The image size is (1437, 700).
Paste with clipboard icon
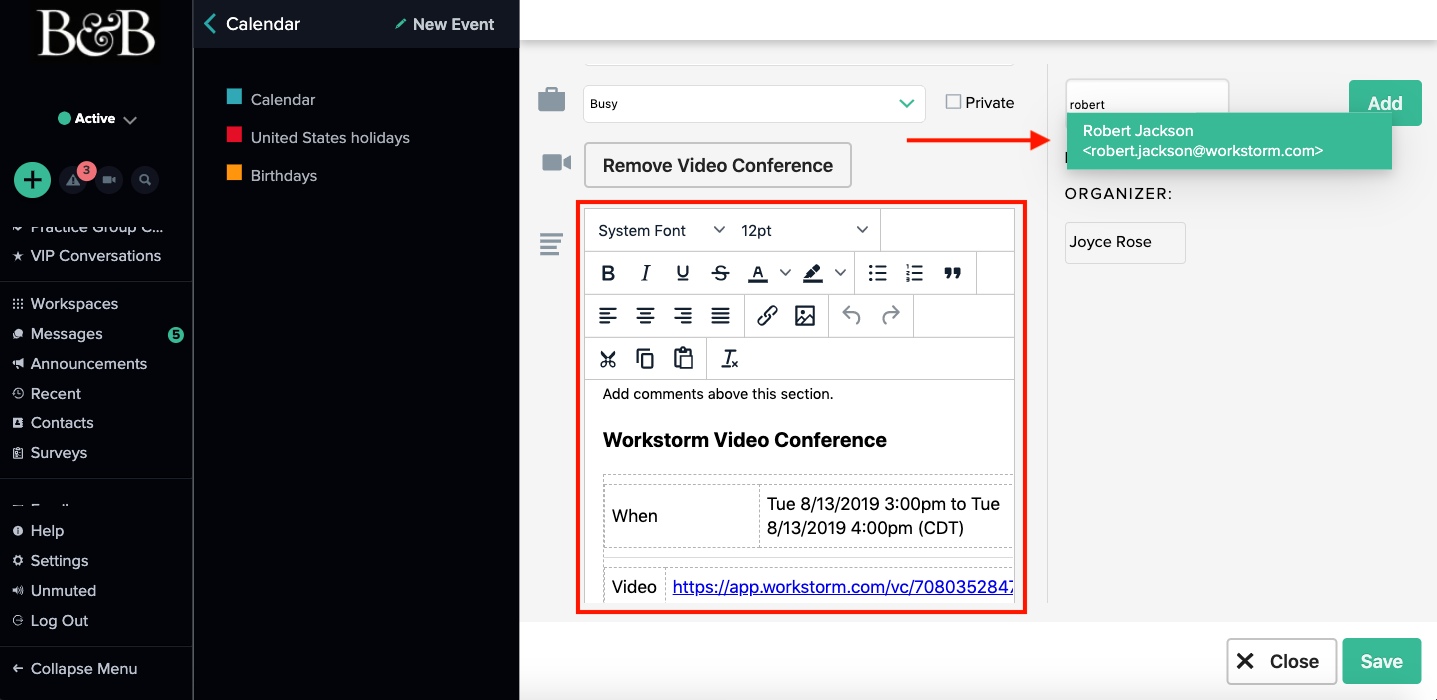pyautogui.click(x=683, y=359)
